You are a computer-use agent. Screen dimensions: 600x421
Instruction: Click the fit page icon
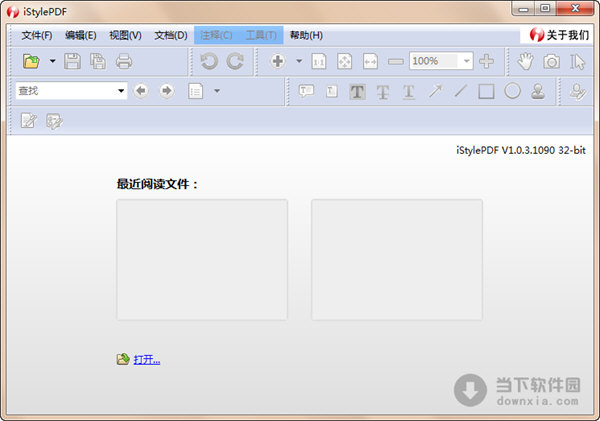(344, 61)
